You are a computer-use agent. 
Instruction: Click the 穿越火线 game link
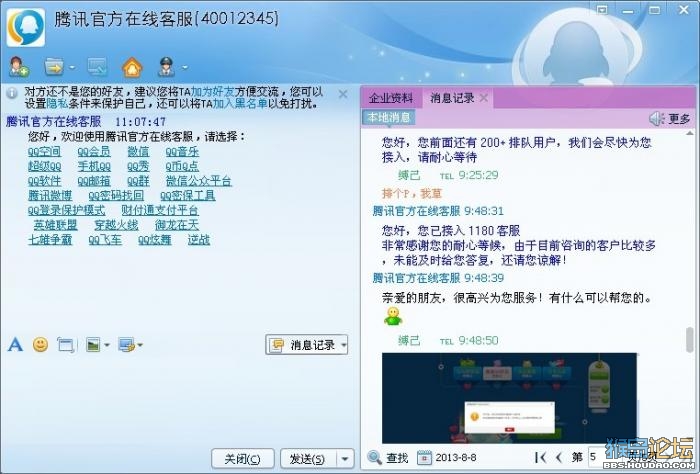tap(116, 225)
